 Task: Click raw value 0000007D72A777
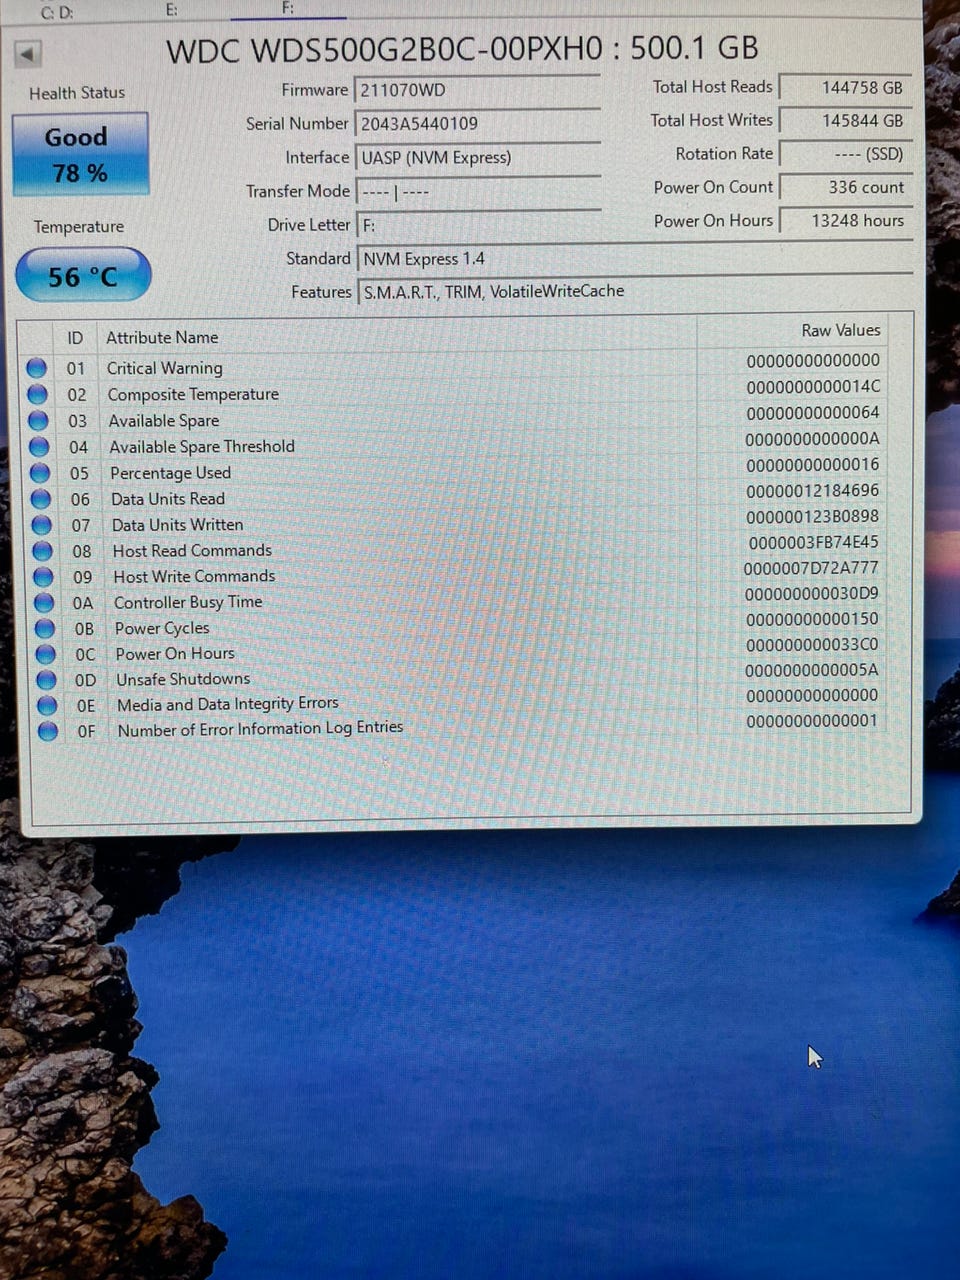[811, 567]
